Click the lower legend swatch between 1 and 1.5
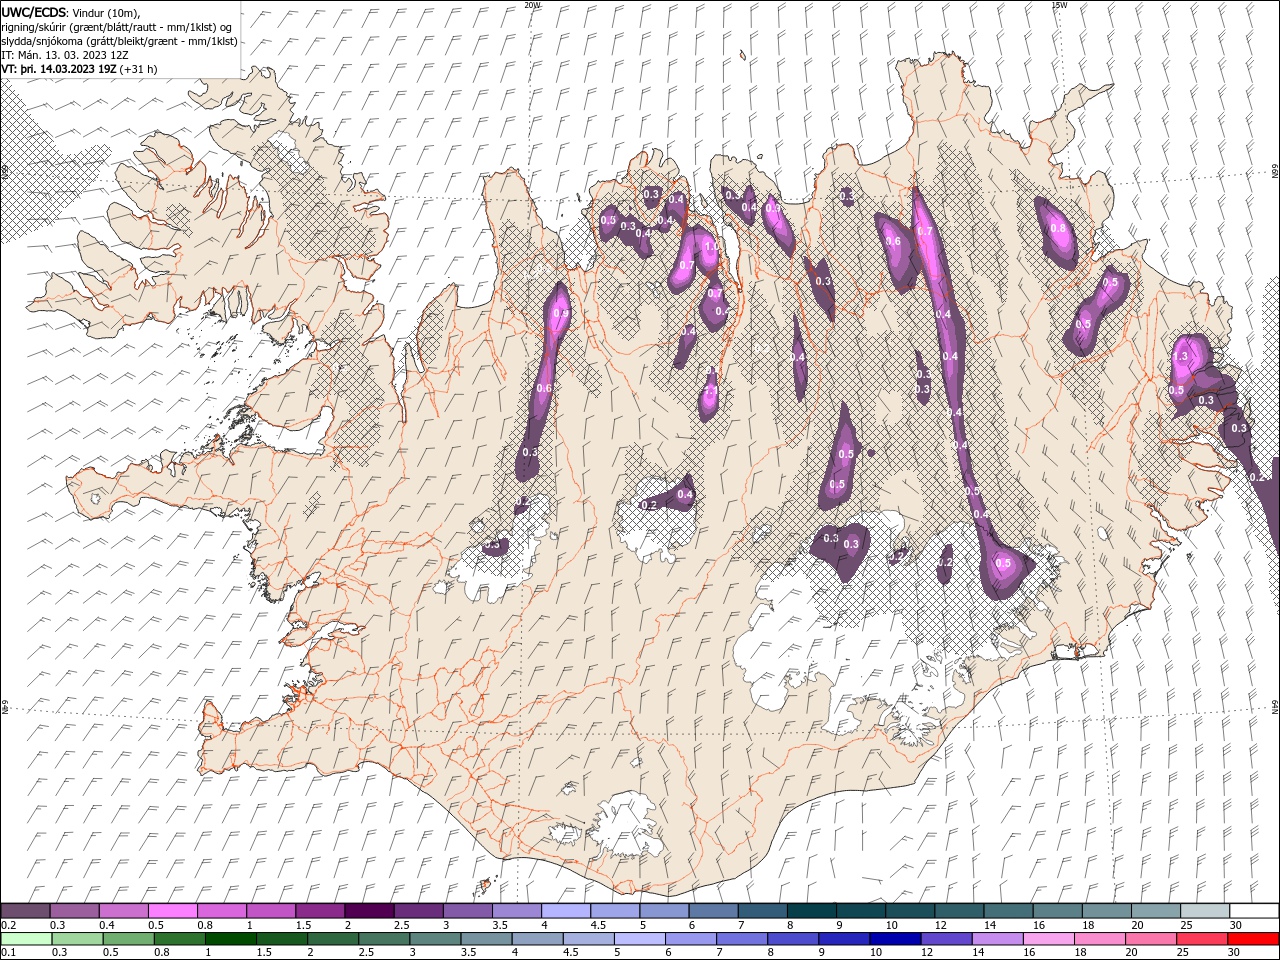Image resolution: width=1280 pixels, height=960 pixels. pyautogui.click(x=231, y=939)
